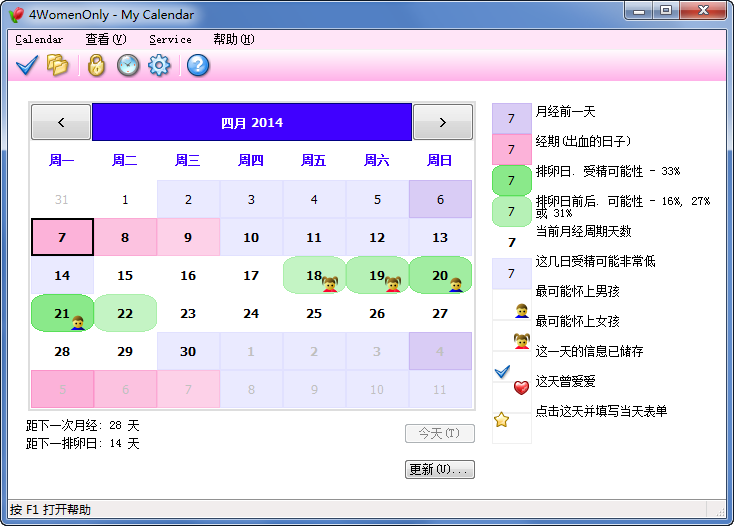Select April 30 in the calendar
This screenshot has width=734, height=526.
click(x=188, y=351)
